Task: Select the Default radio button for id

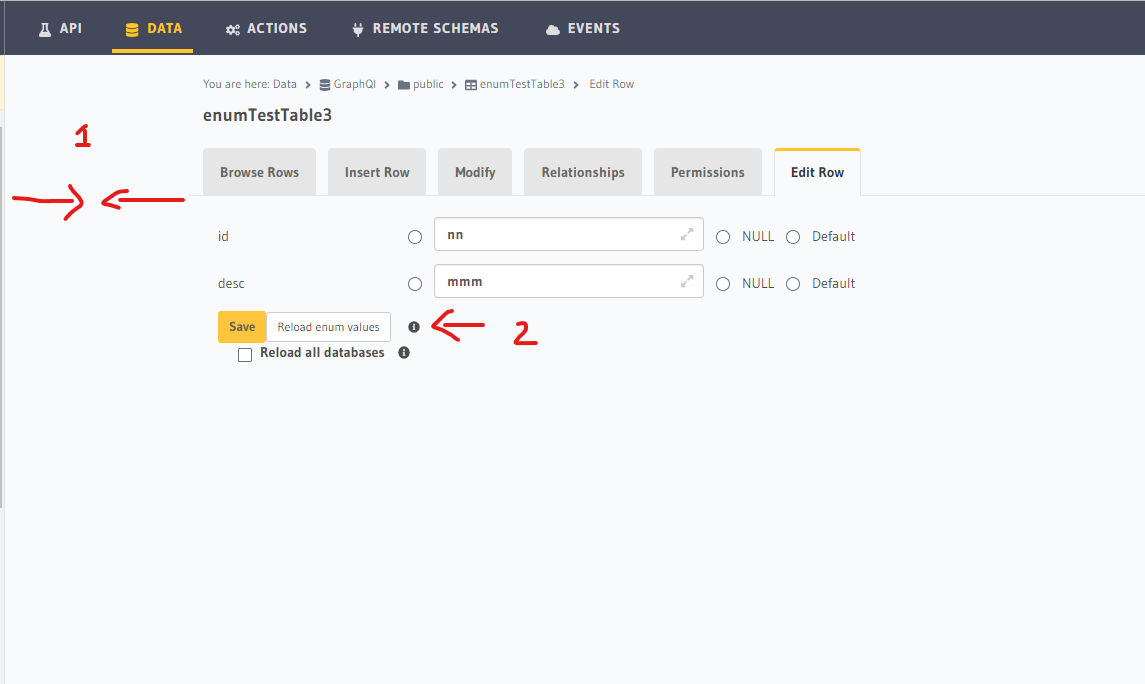Action: (793, 237)
